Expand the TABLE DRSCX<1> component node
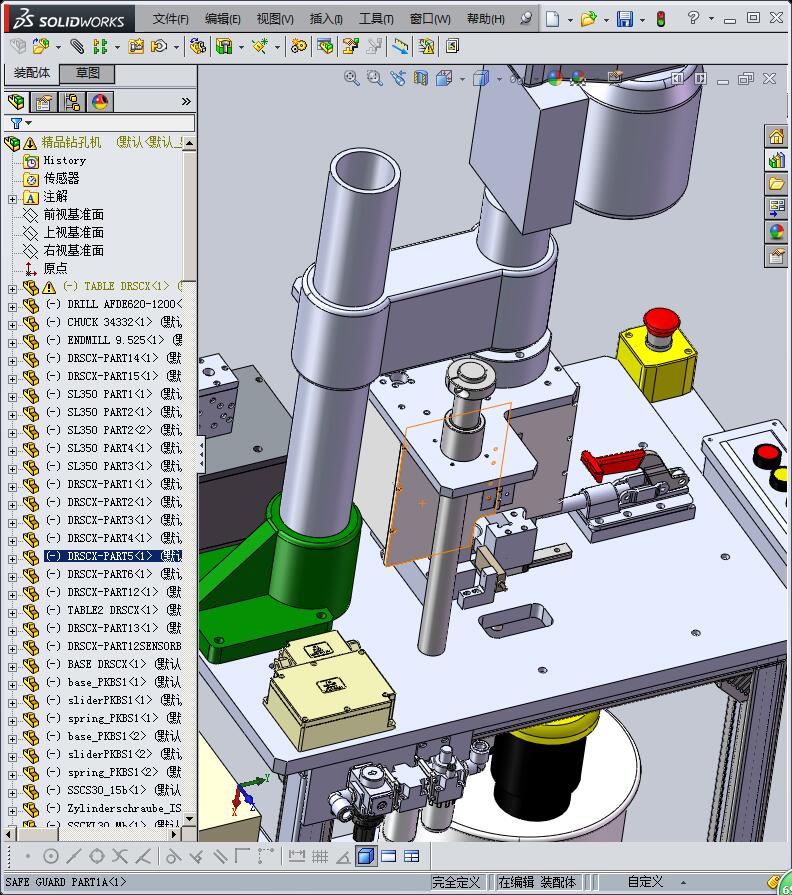Screen dimensions: 792x895 [x=12, y=289]
